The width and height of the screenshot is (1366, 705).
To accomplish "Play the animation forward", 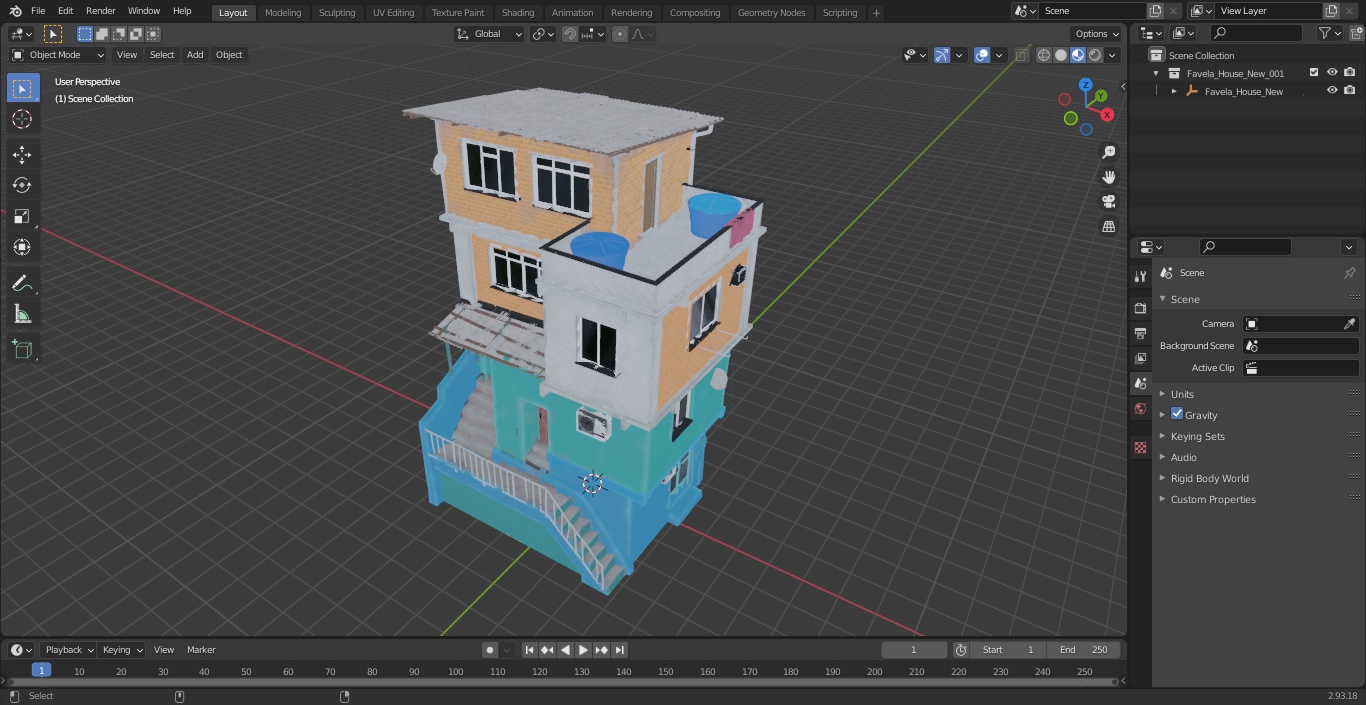I will (x=583, y=650).
